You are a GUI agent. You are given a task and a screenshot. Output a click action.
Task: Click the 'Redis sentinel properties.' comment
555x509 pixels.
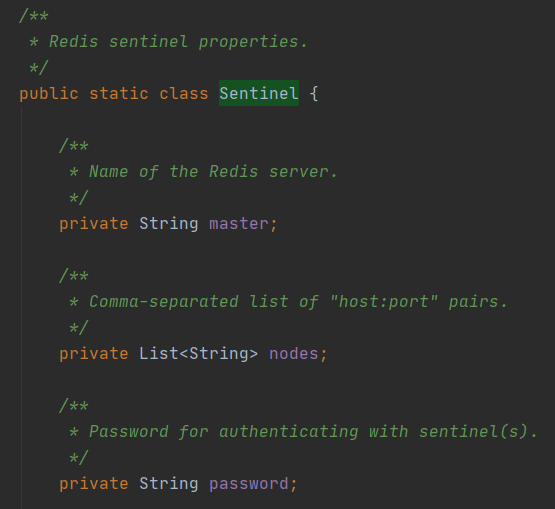(178, 42)
